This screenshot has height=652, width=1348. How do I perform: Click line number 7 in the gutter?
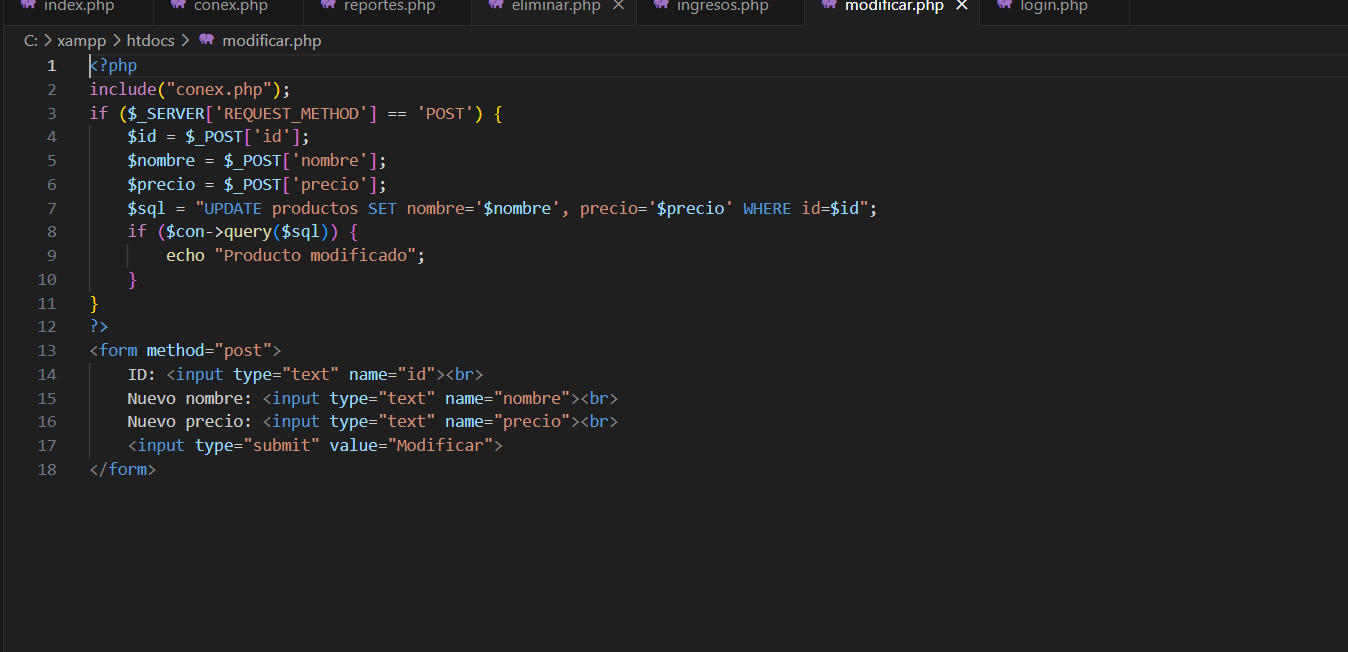click(51, 208)
